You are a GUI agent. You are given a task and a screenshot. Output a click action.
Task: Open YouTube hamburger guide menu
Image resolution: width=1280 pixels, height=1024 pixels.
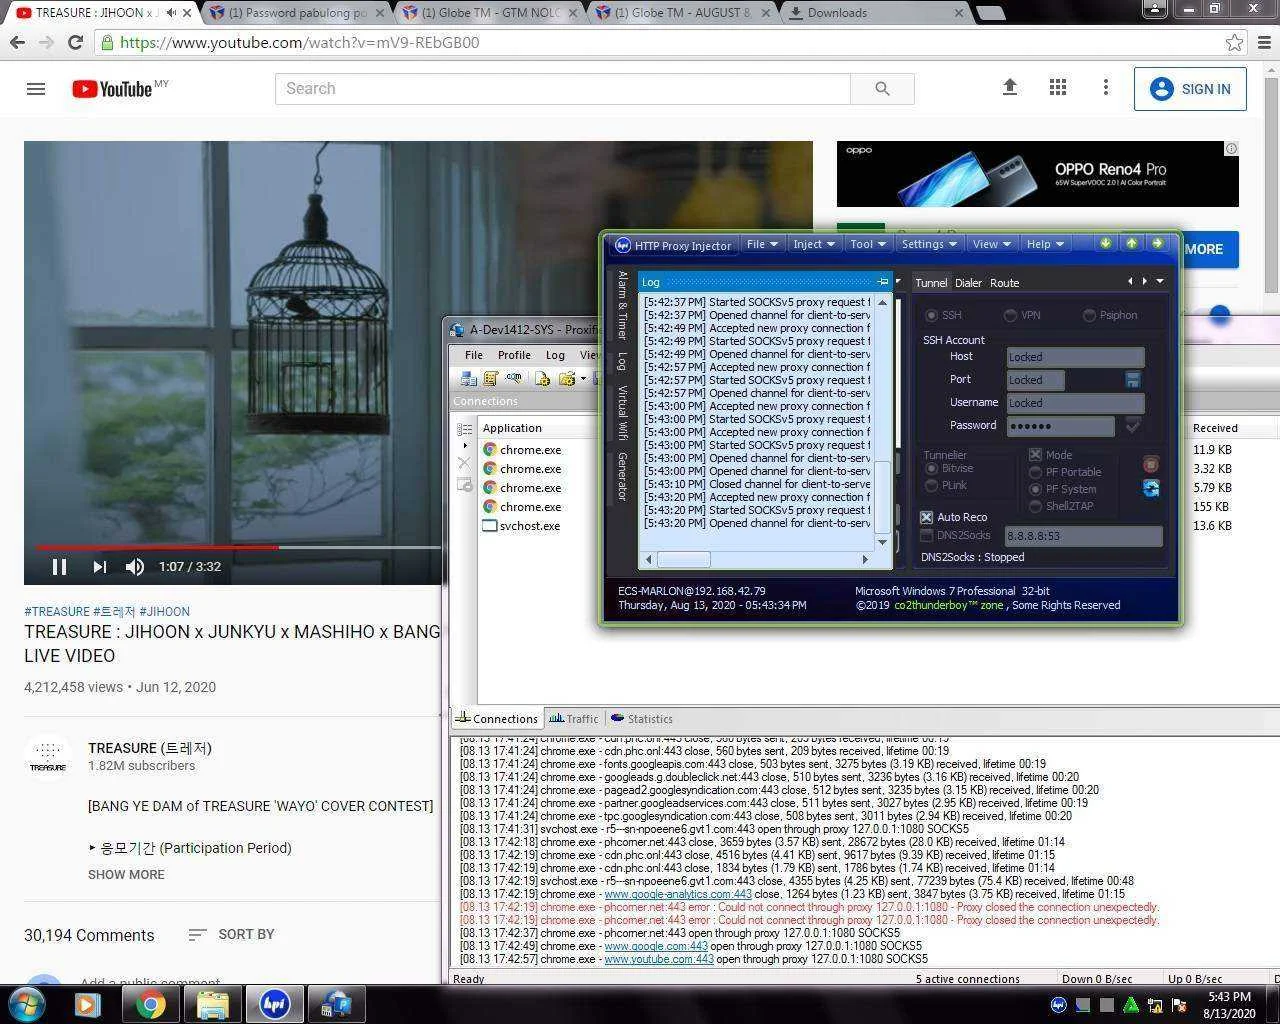click(x=36, y=89)
